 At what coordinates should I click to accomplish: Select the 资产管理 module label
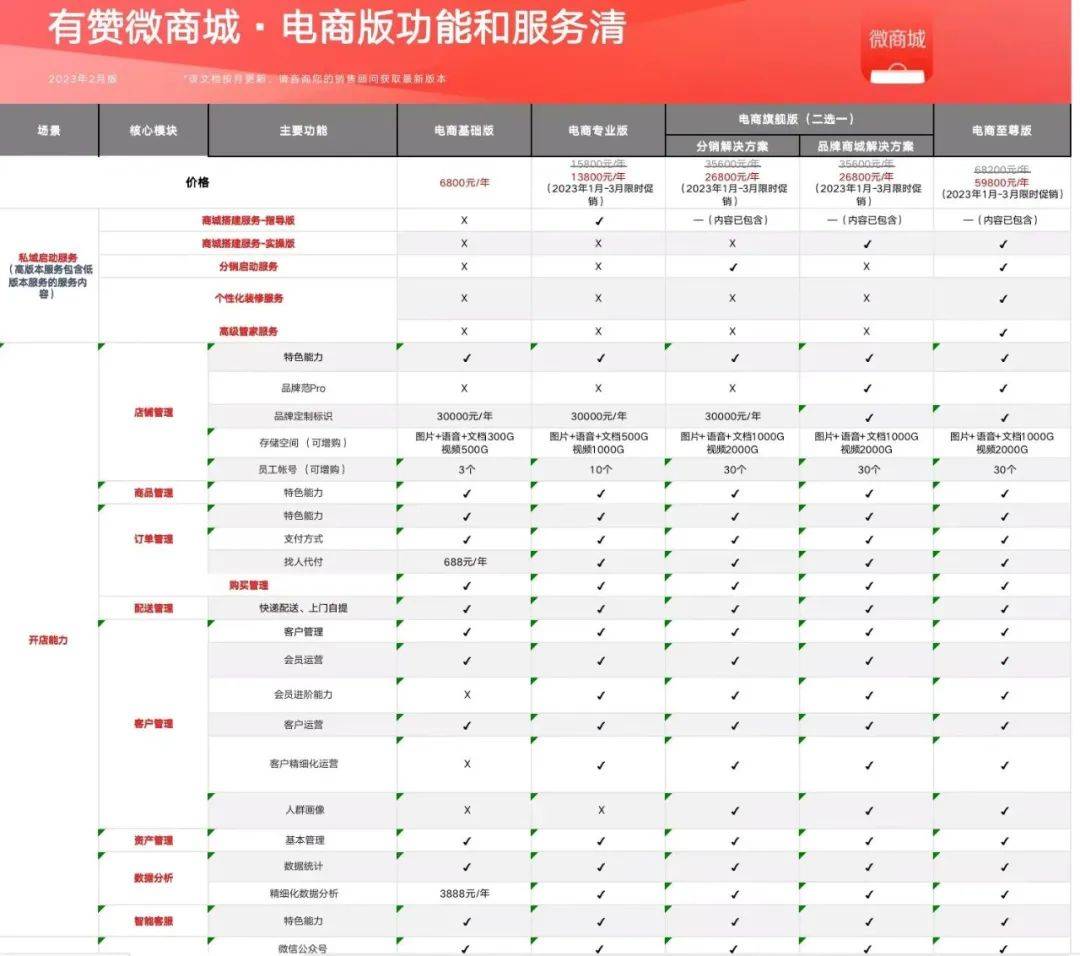154,840
